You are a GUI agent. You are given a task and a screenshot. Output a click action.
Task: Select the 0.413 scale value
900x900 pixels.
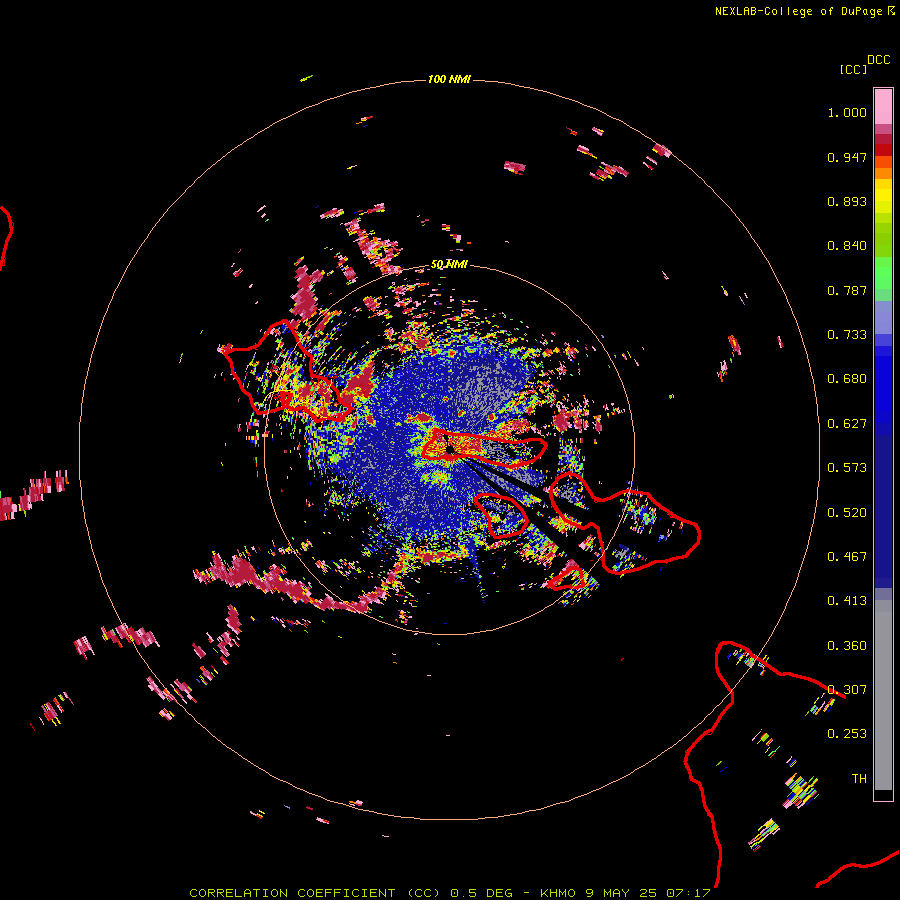click(x=847, y=601)
